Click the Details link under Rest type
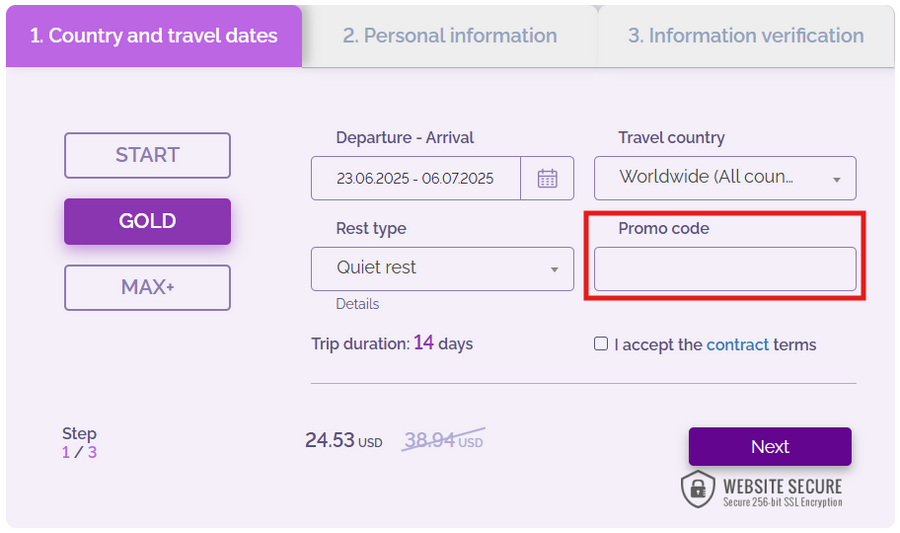Image resolution: width=900 pixels, height=533 pixels. coord(357,304)
